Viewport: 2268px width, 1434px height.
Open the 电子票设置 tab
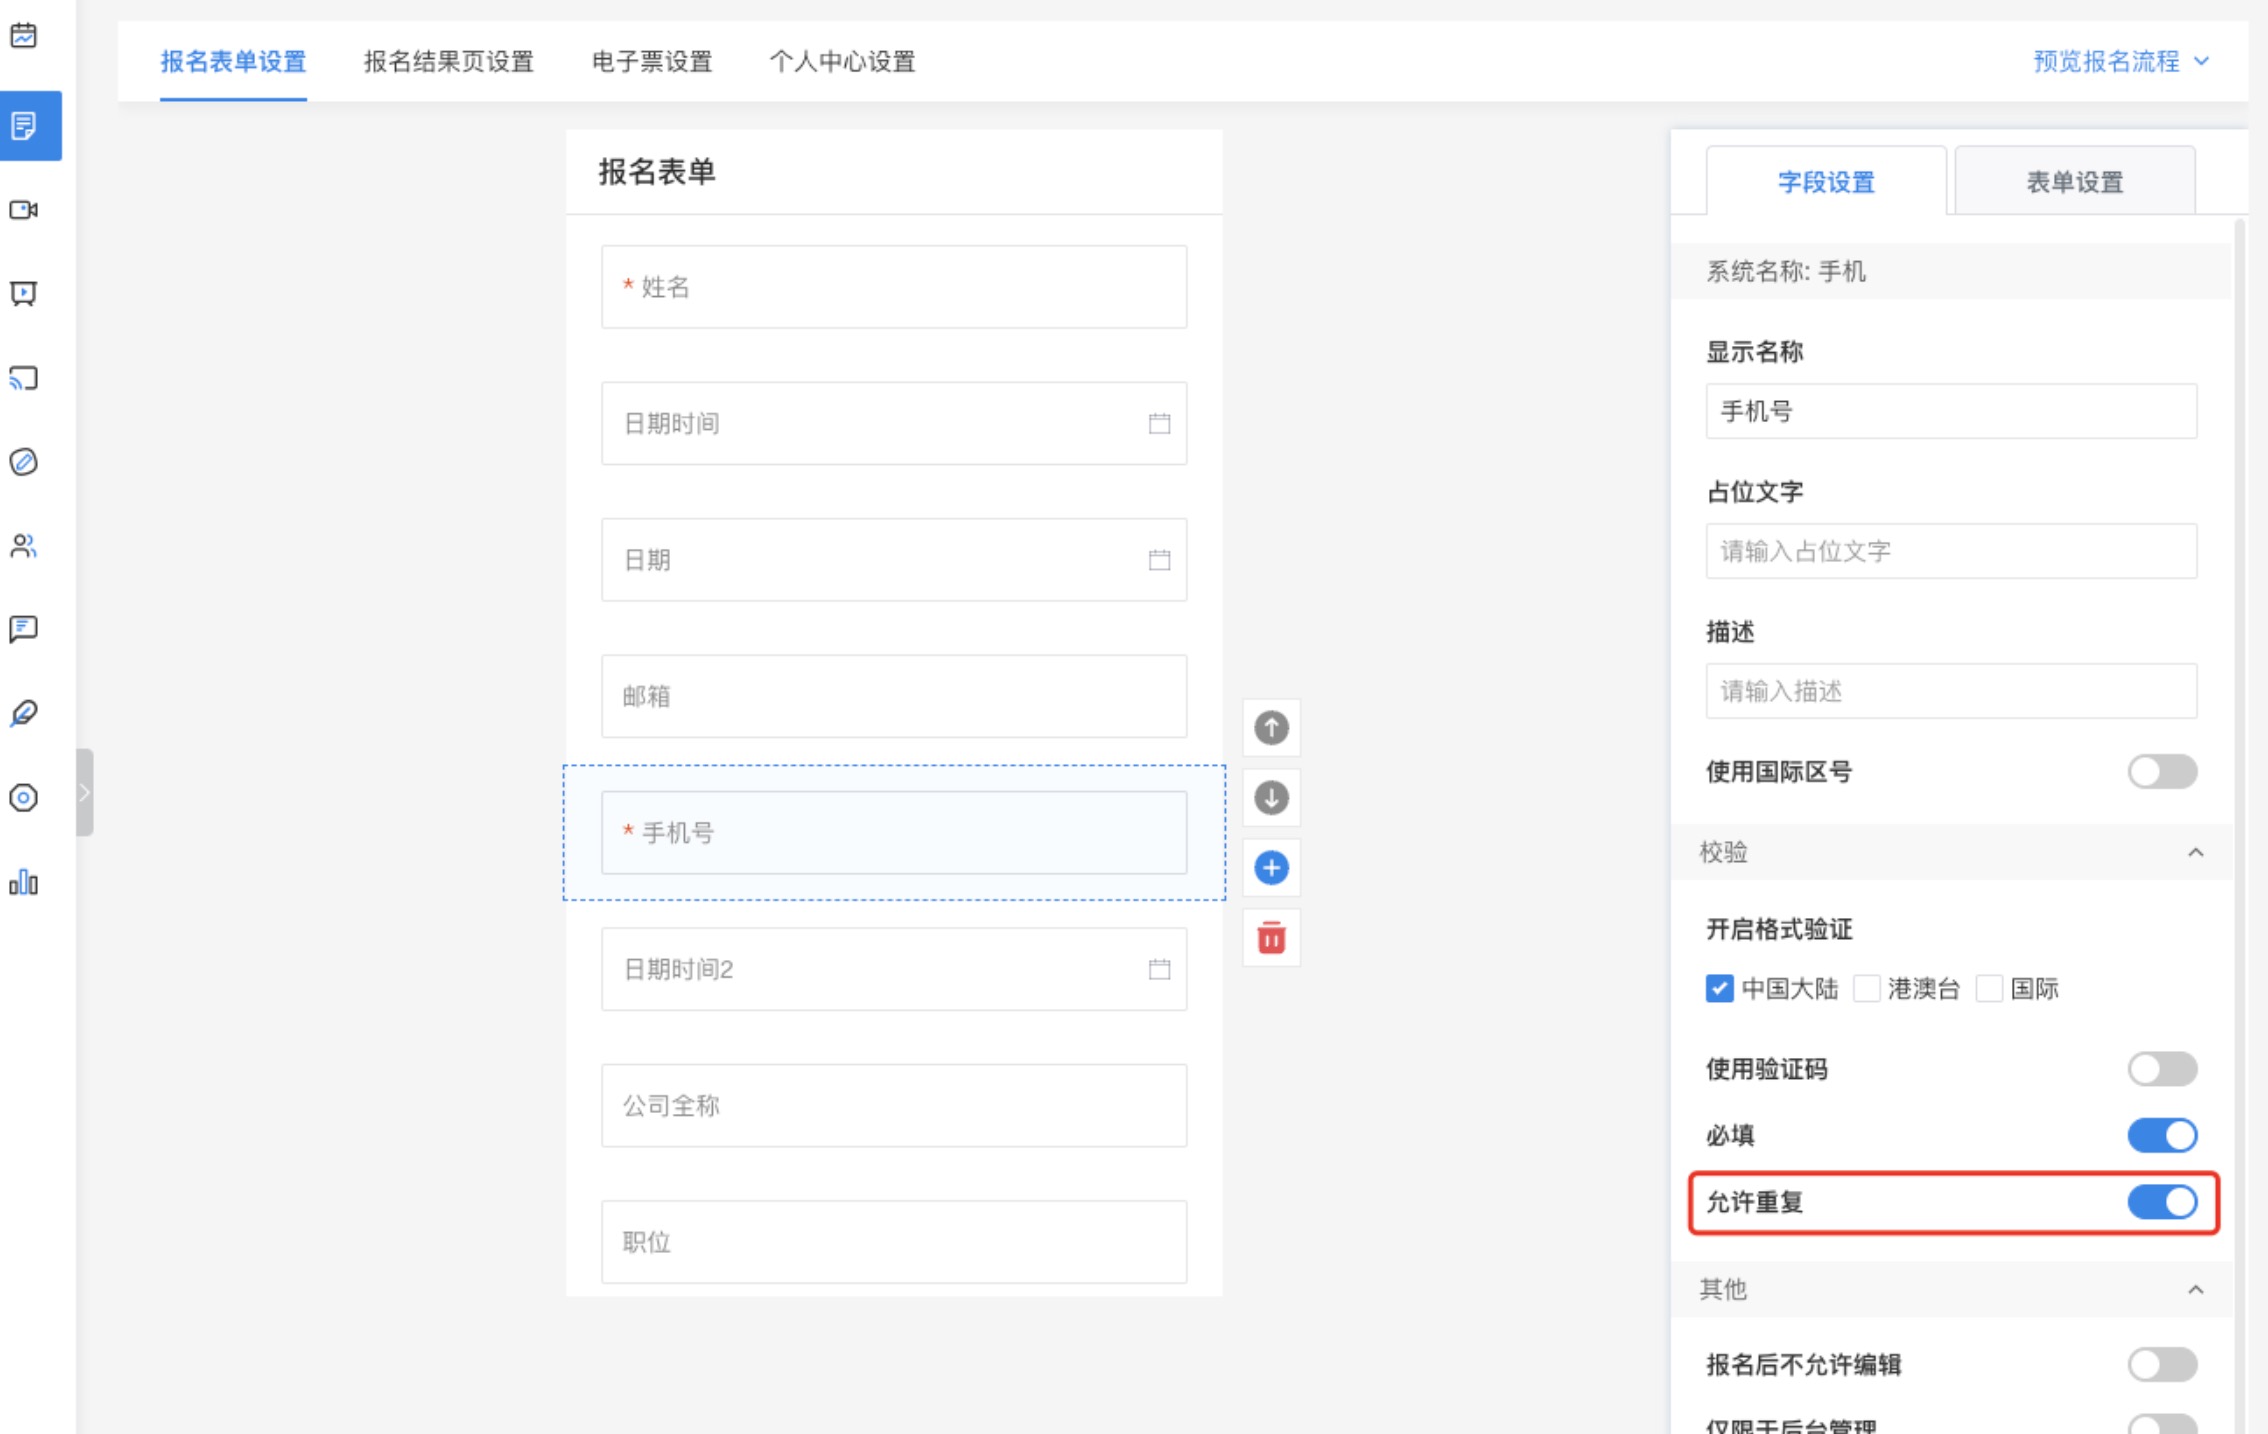pyautogui.click(x=652, y=61)
